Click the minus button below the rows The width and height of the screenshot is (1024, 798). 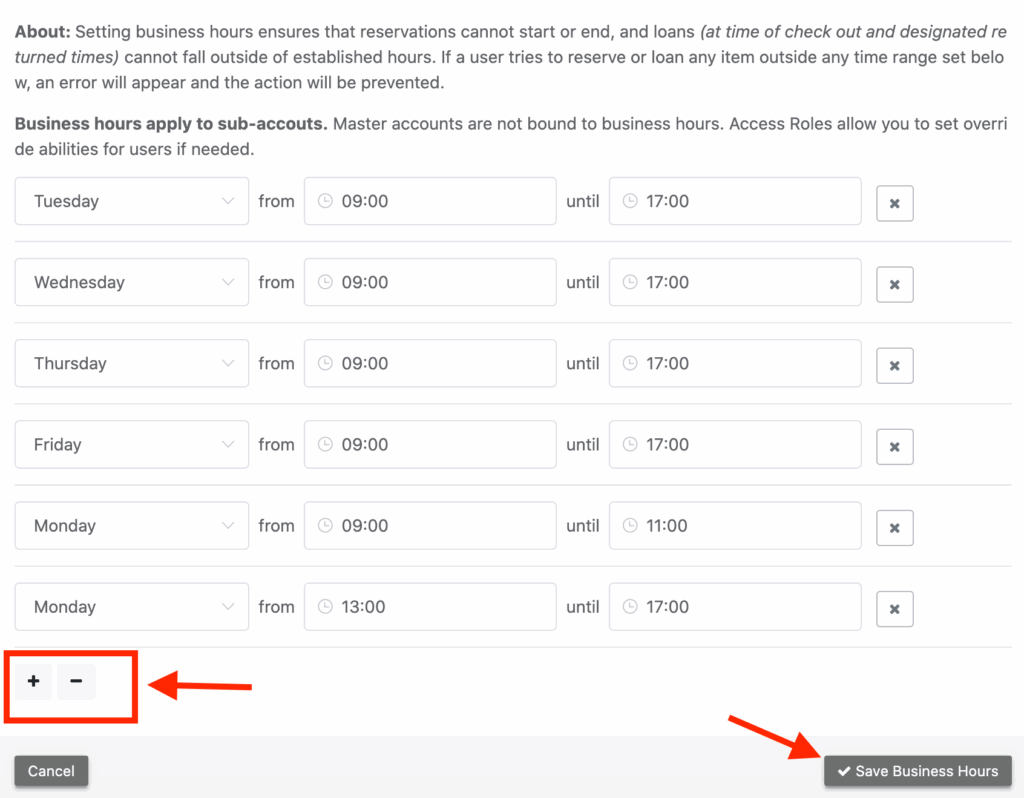coord(76,681)
